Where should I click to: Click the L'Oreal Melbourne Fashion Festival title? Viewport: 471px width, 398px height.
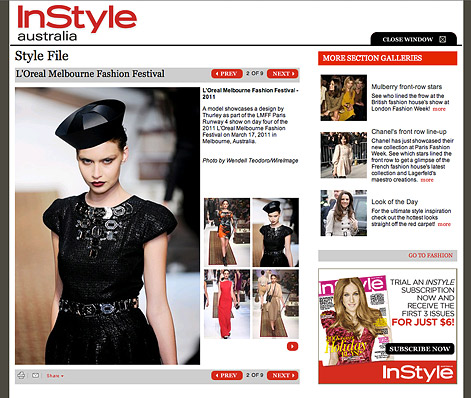click(x=90, y=74)
